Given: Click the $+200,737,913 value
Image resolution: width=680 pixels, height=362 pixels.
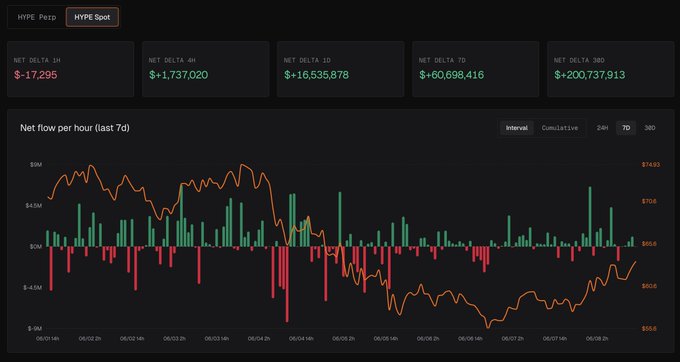Looking at the screenshot, I should [590, 75].
